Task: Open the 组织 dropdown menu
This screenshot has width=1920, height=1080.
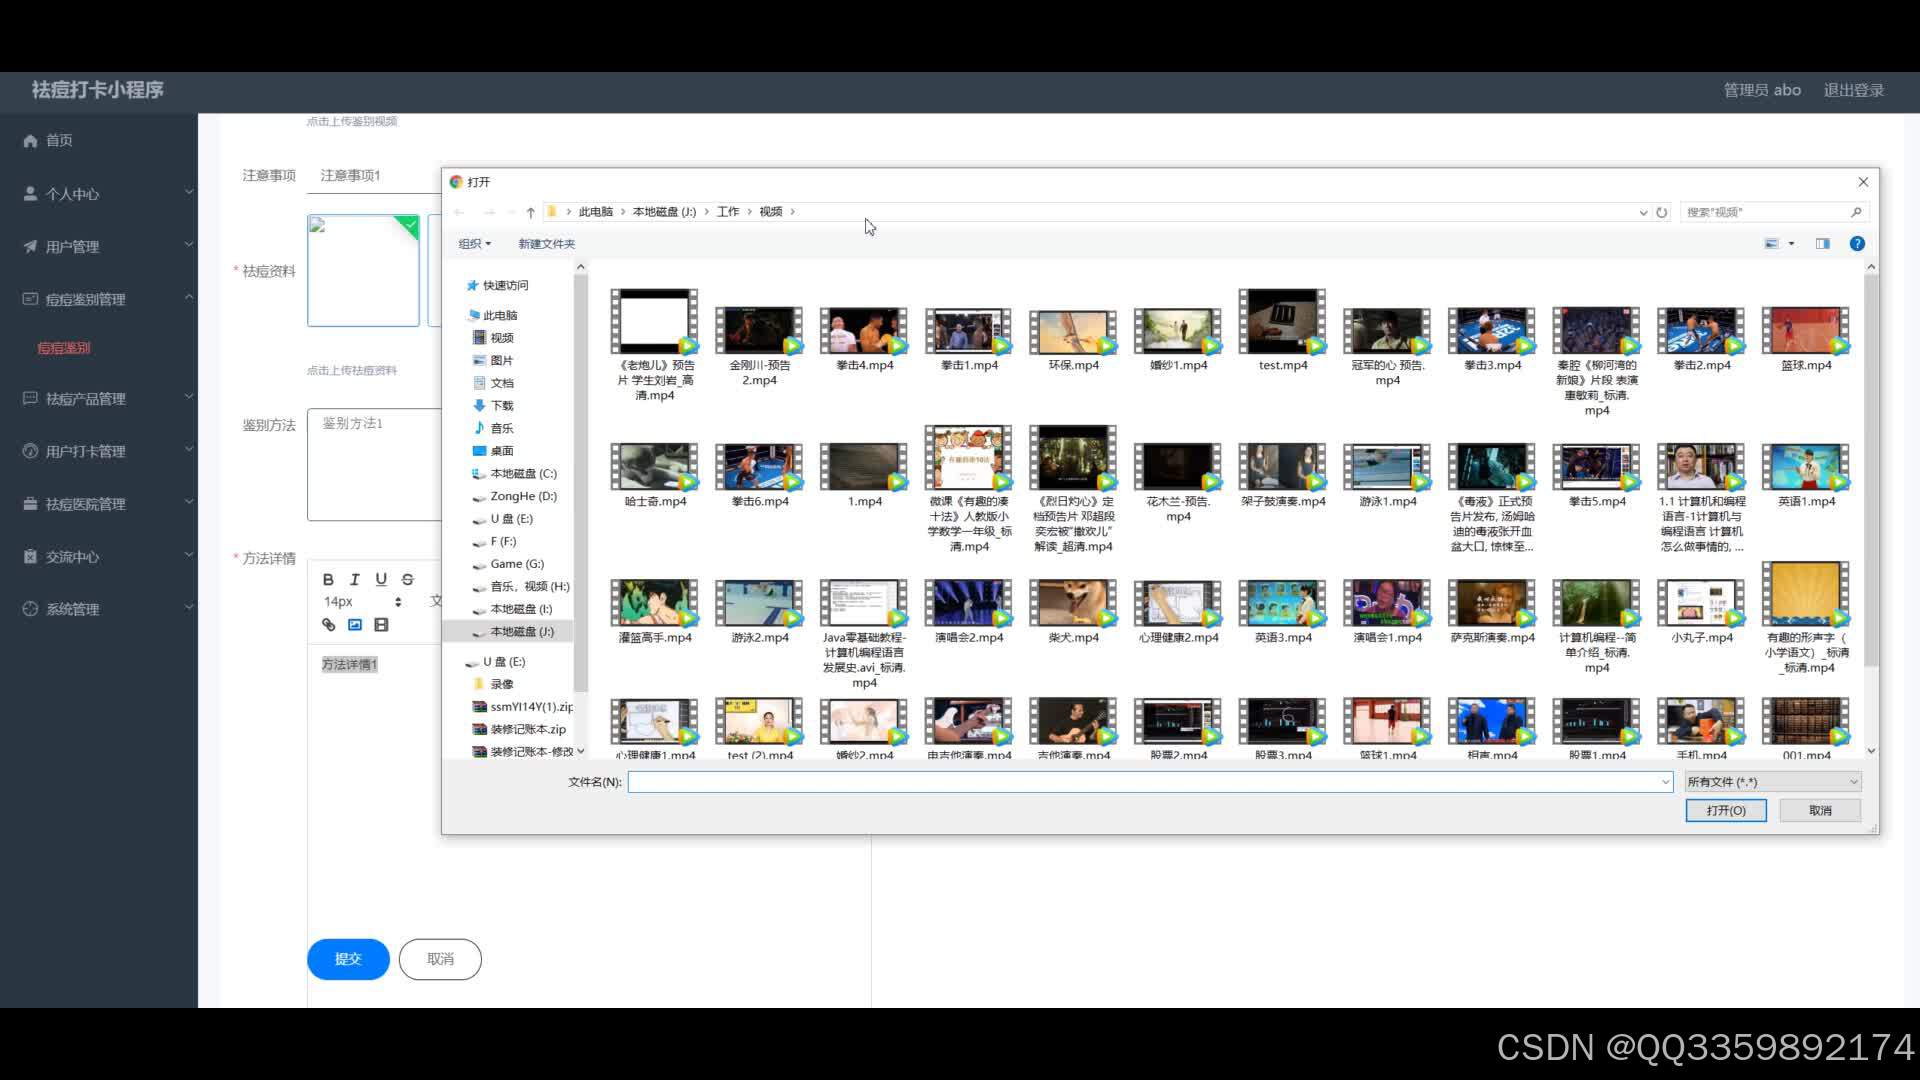Action: tap(474, 244)
